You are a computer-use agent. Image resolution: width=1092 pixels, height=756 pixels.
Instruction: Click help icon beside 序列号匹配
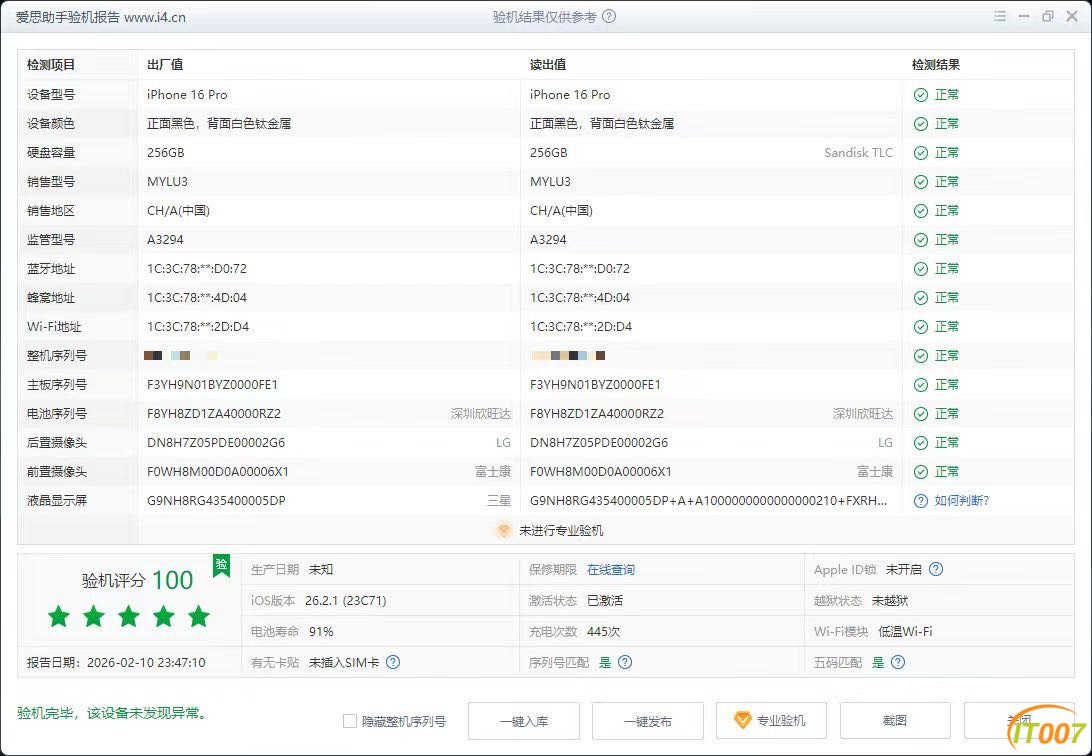pyautogui.click(x=625, y=662)
